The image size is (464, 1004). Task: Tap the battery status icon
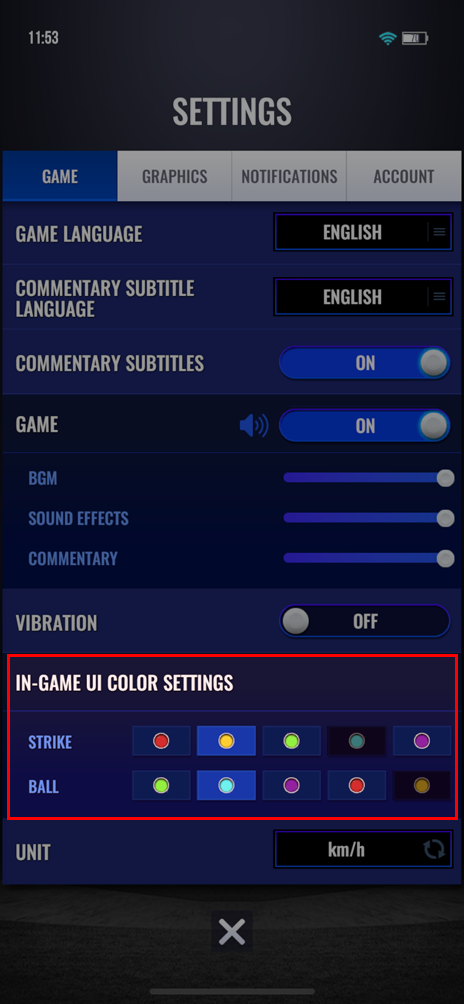coord(415,38)
